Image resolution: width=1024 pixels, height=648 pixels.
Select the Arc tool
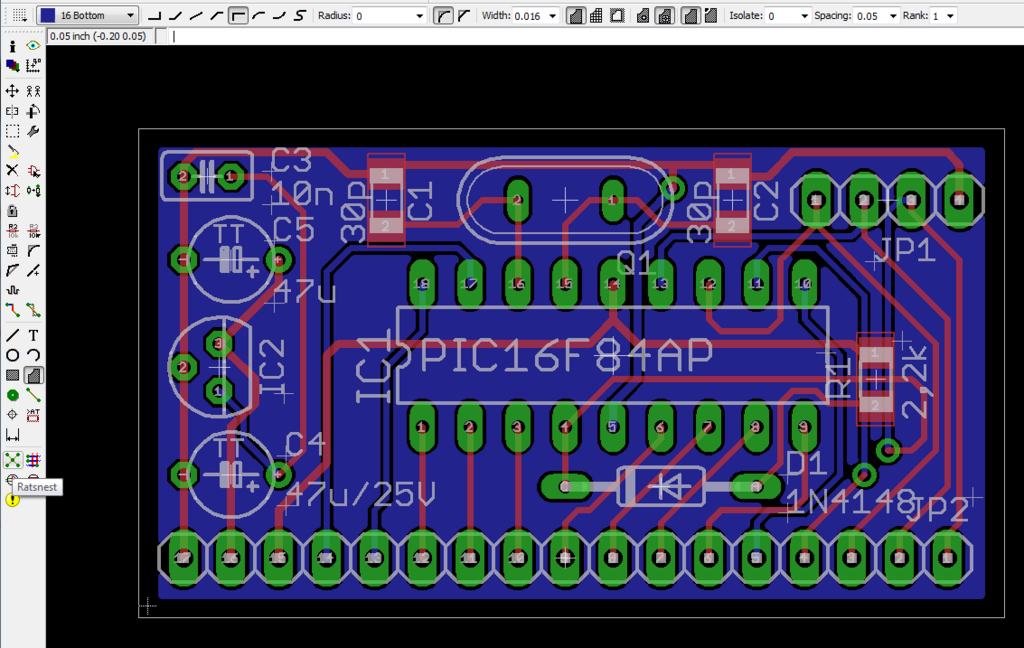(x=33, y=355)
